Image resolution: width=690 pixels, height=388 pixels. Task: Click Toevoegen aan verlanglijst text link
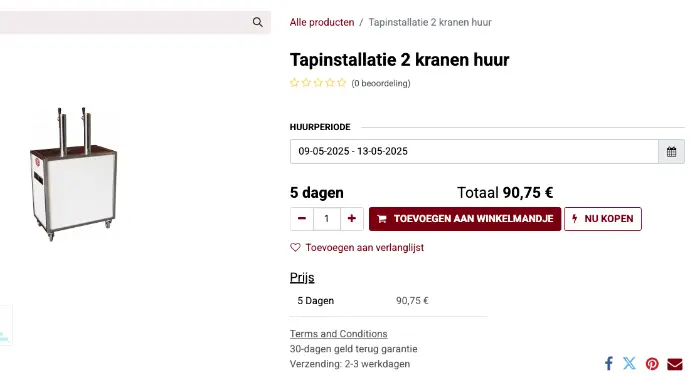pos(365,248)
